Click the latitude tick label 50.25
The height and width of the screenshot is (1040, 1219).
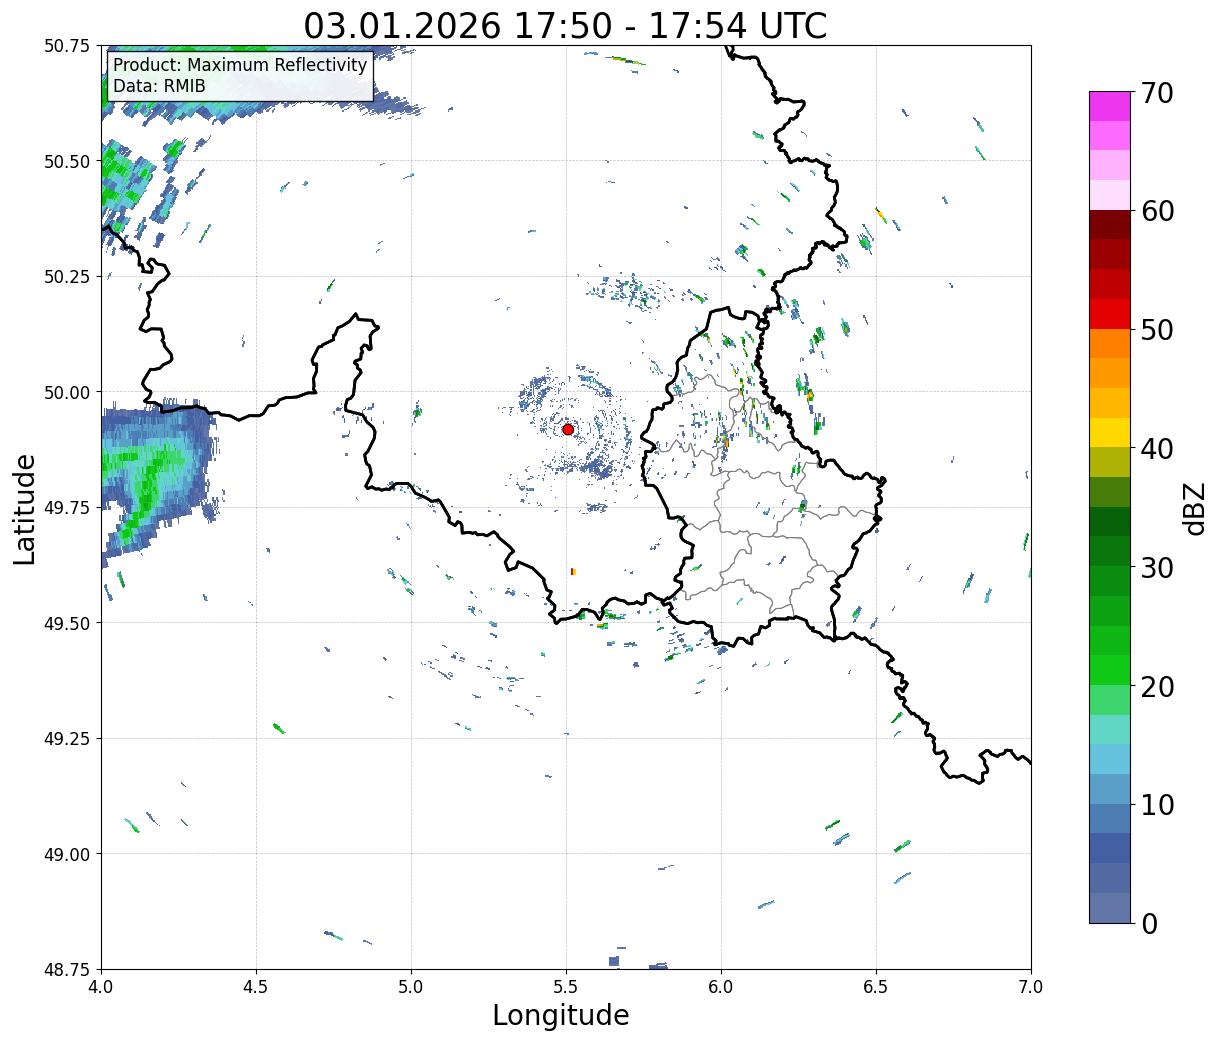point(67,277)
